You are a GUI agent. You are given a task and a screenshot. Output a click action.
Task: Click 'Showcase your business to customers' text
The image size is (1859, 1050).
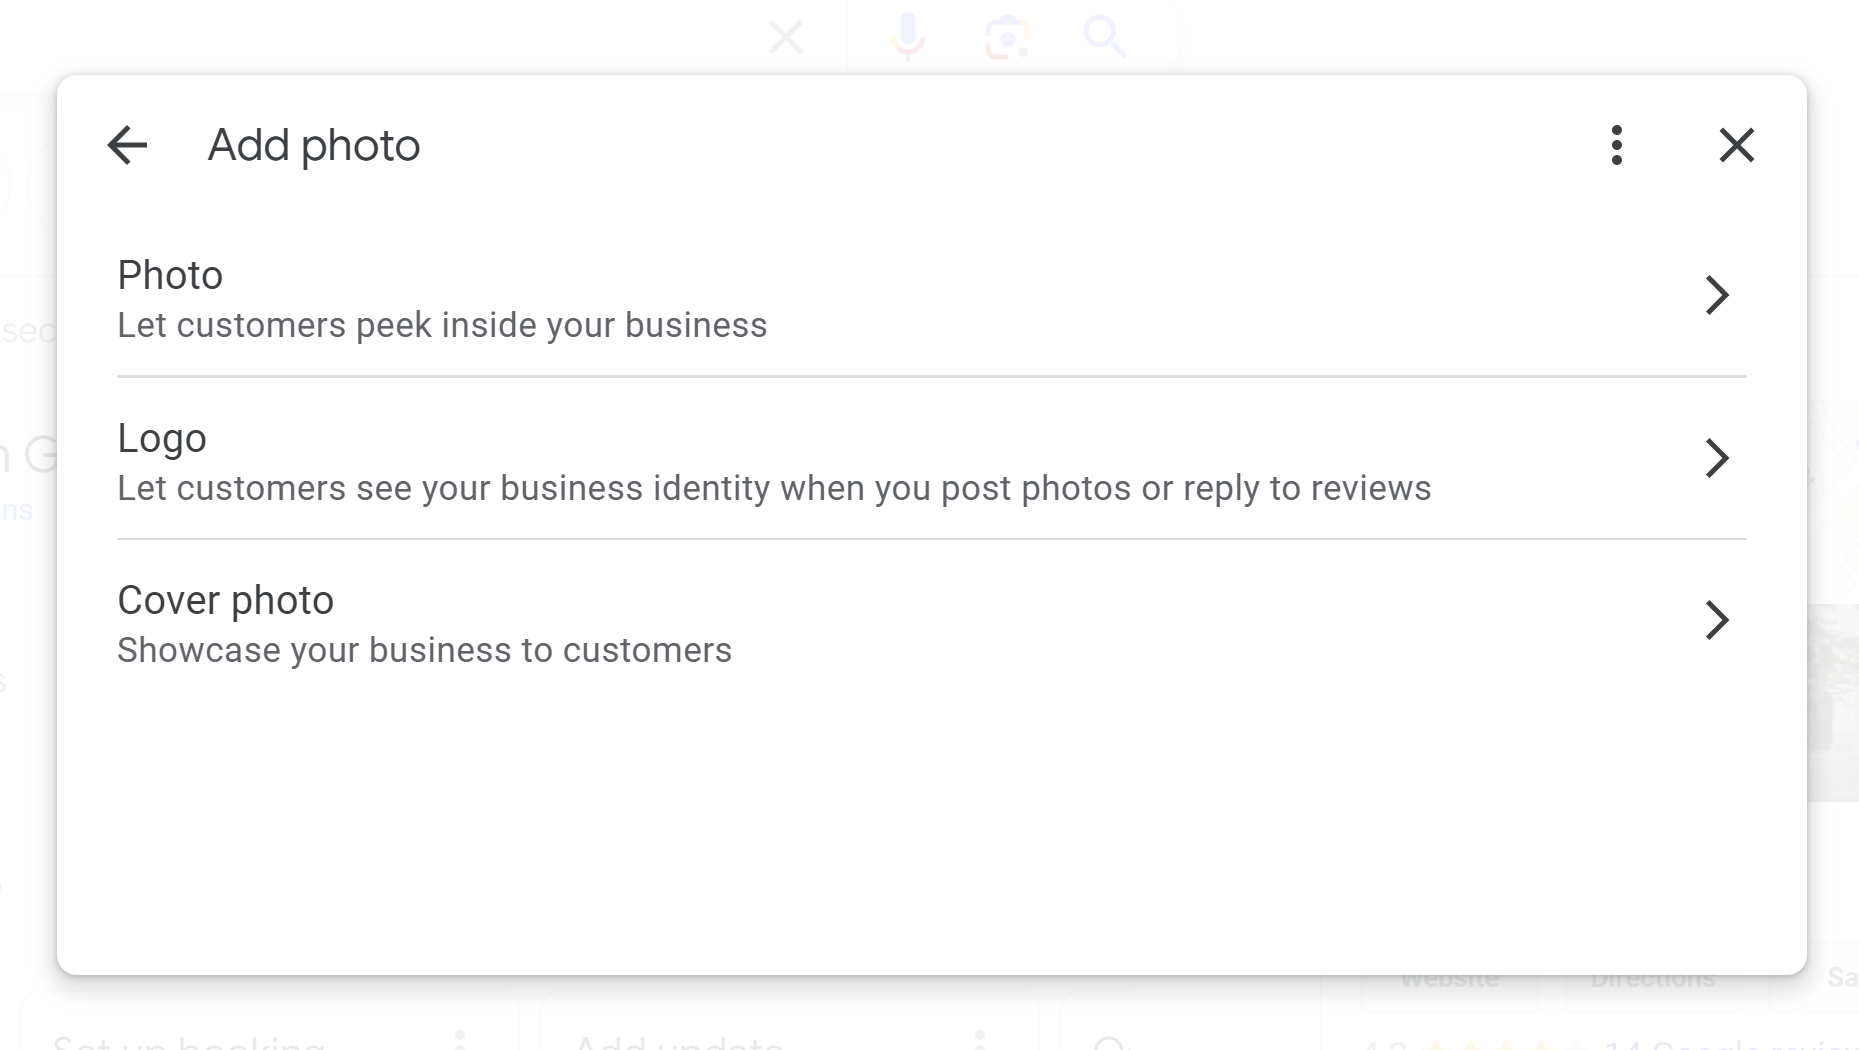[425, 651]
